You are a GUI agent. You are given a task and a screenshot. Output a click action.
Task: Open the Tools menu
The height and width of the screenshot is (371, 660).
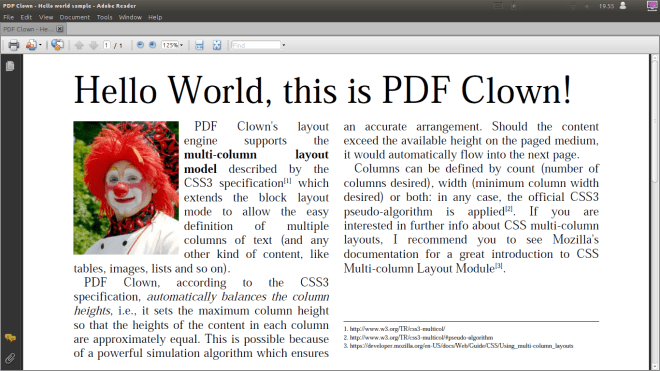[104, 17]
